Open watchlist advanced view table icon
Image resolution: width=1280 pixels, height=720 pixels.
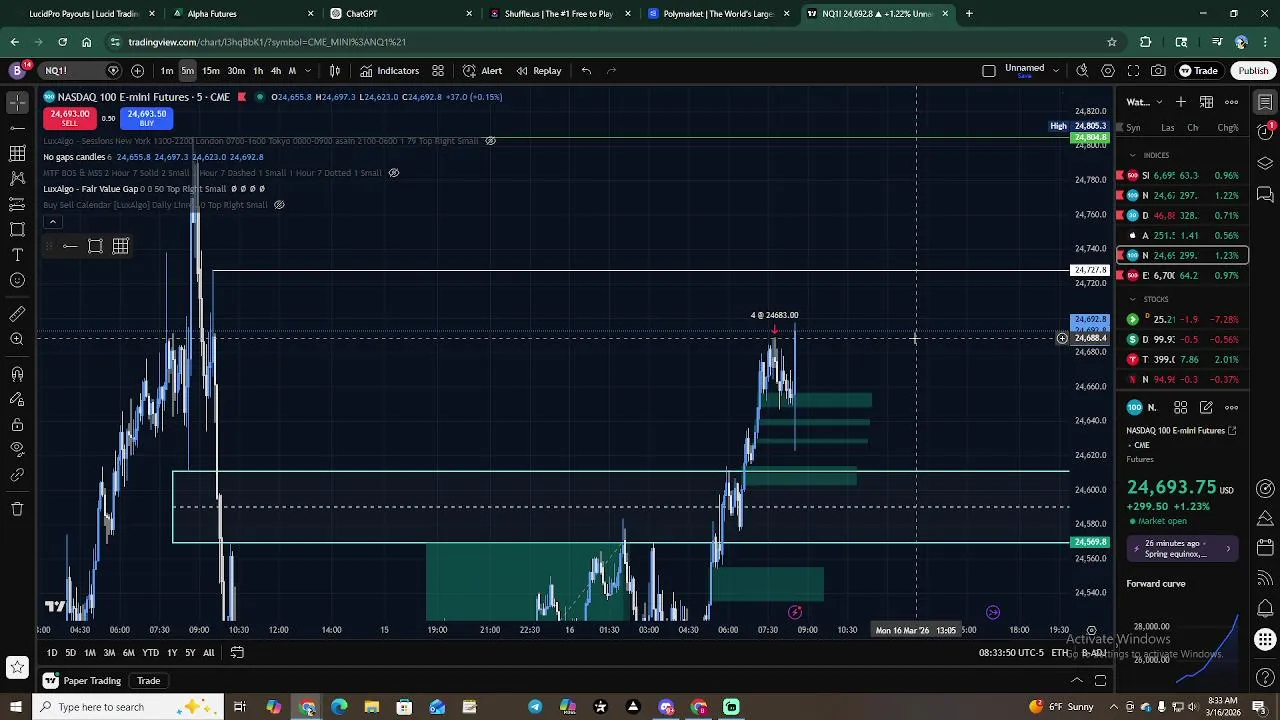(x=1206, y=102)
